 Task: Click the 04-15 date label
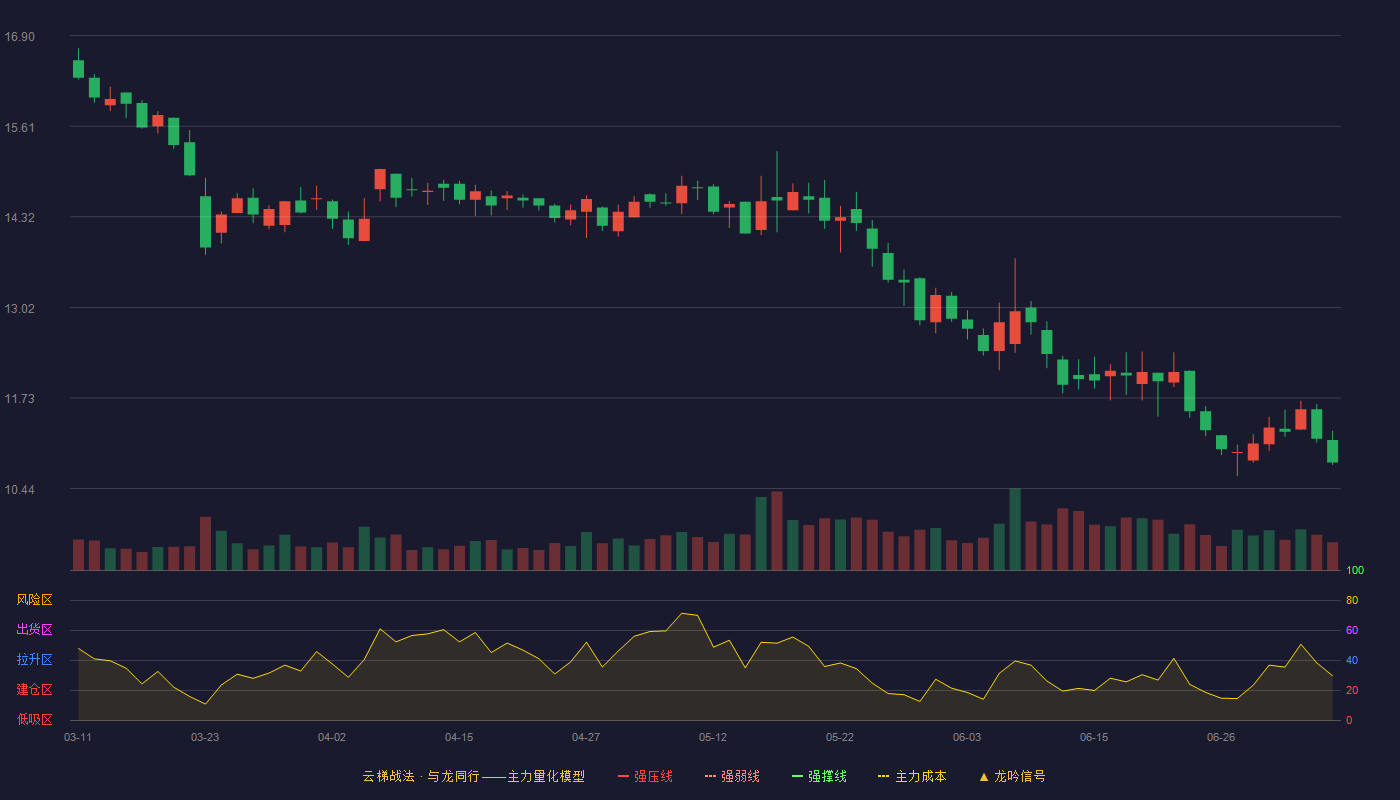(459, 737)
